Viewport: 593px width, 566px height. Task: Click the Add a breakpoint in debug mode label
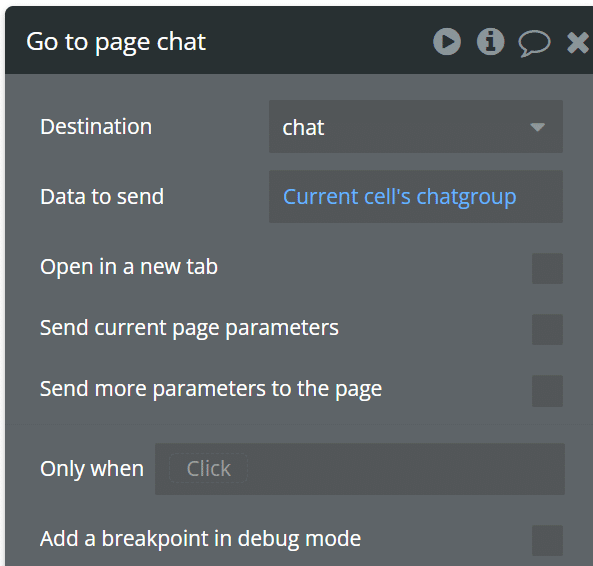pyautogui.click(x=200, y=539)
